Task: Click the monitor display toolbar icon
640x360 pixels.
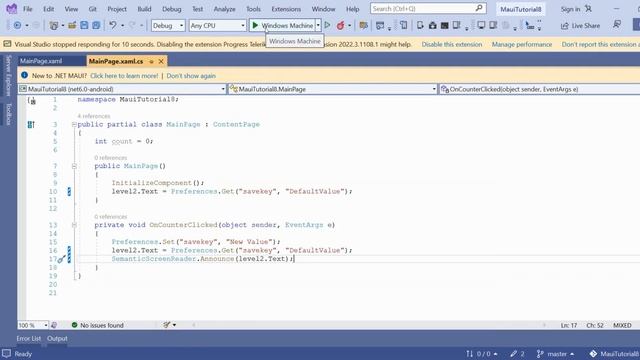Action: 481,25
